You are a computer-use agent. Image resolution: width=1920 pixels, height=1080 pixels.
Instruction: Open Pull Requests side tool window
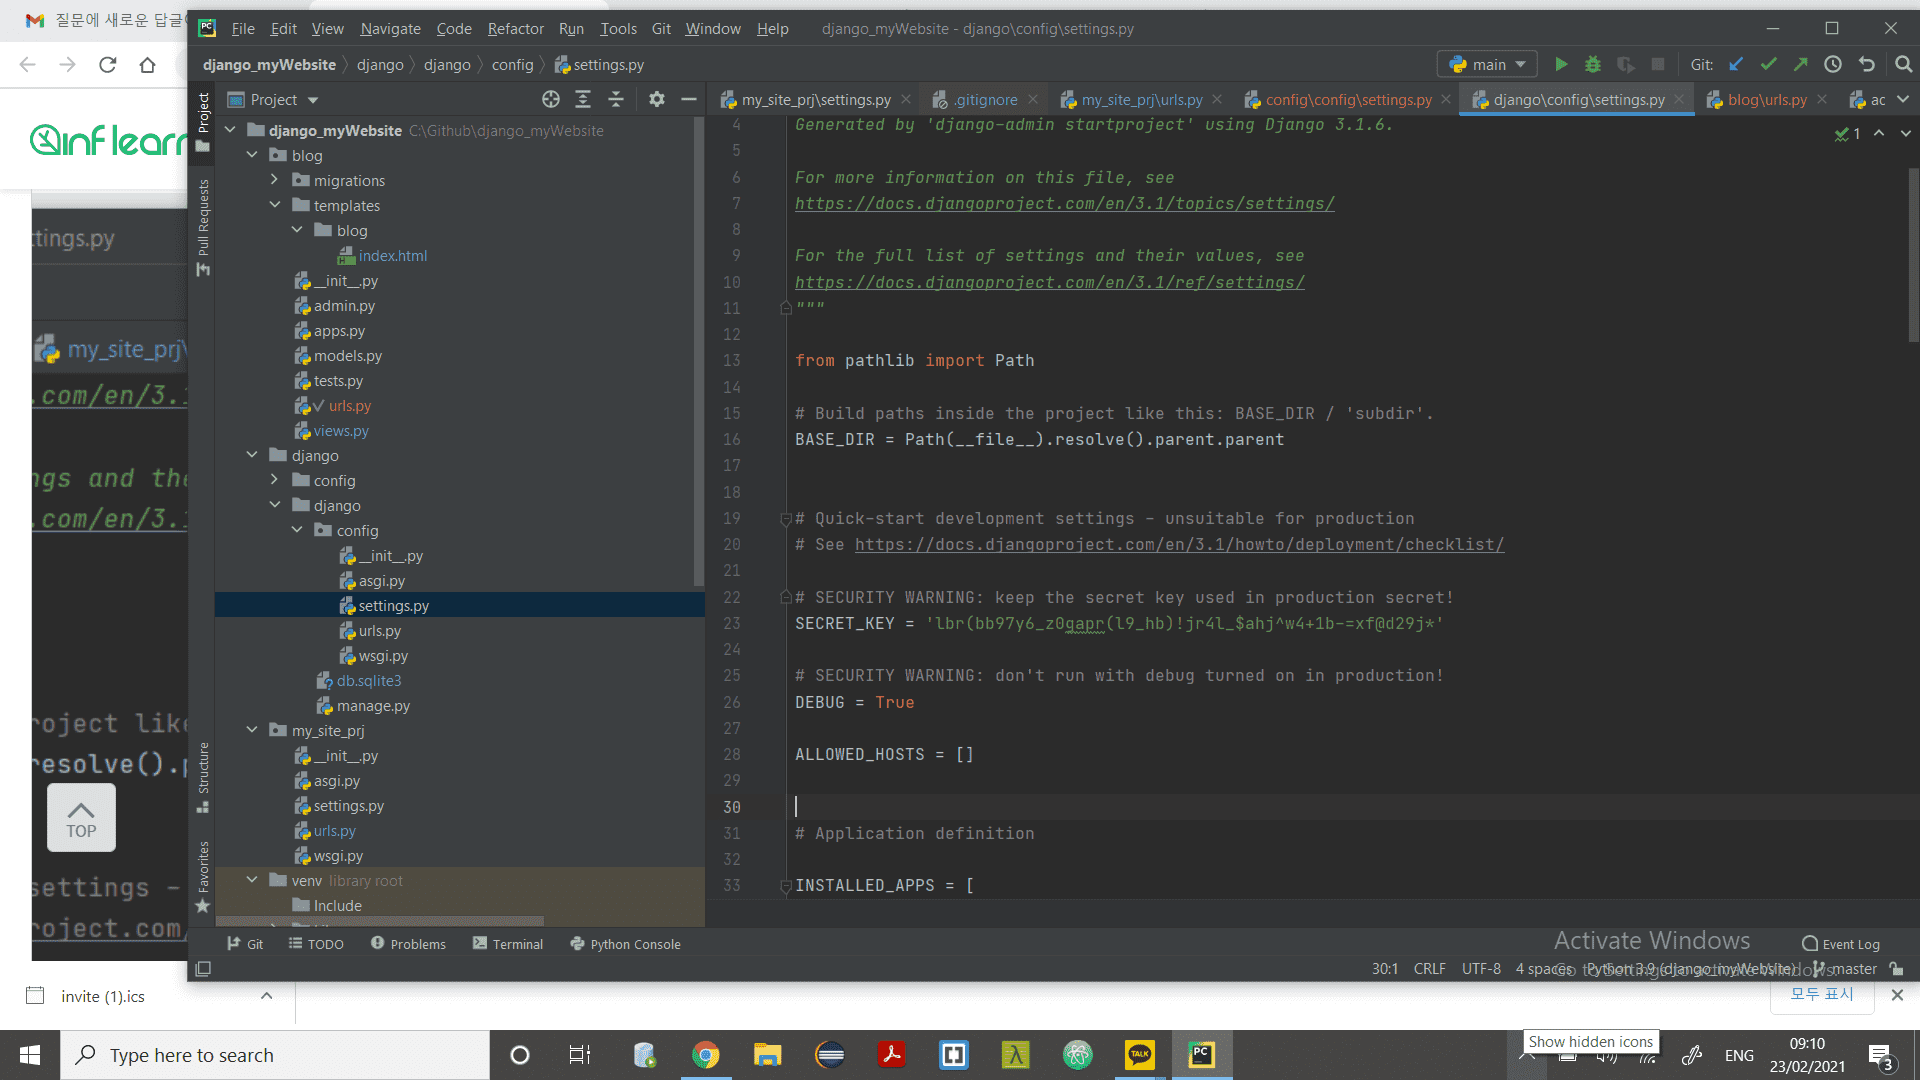203,227
